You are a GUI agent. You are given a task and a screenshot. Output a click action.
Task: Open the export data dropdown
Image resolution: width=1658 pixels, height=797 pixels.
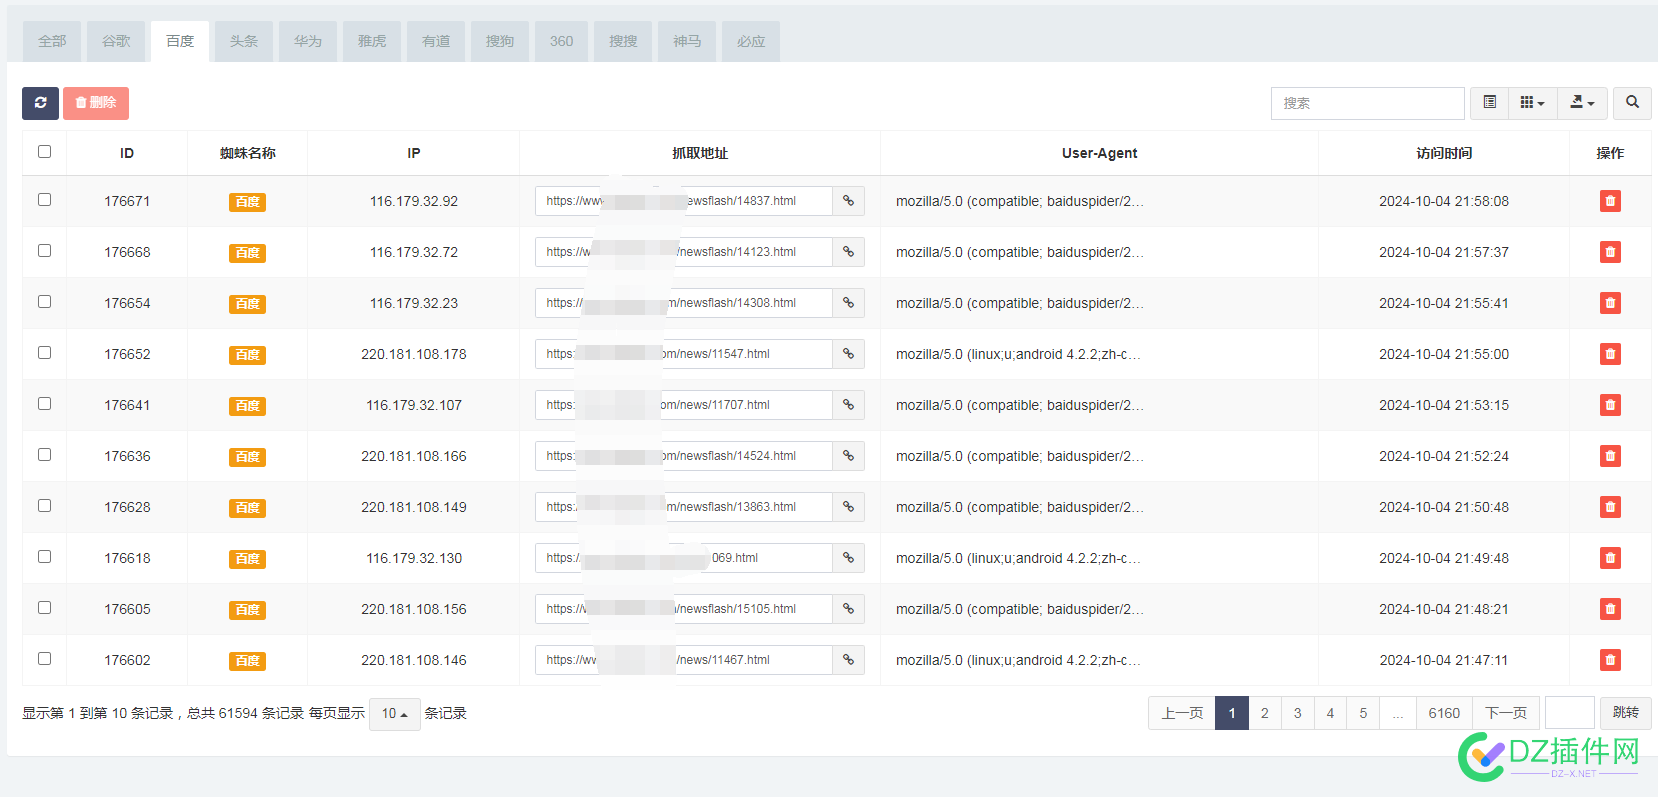pyautogui.click(x=1582, y=103)
